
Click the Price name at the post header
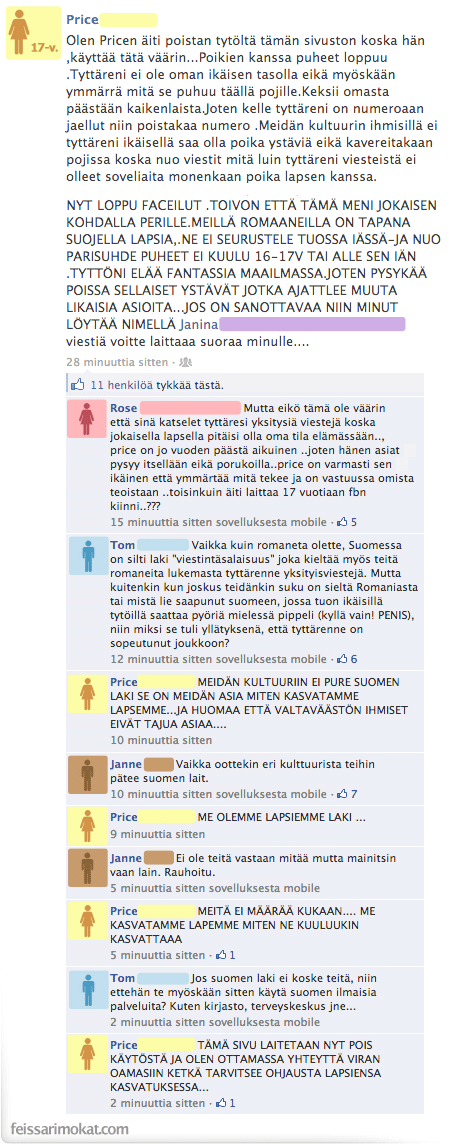pyautogui.click(x=81, y=20)
